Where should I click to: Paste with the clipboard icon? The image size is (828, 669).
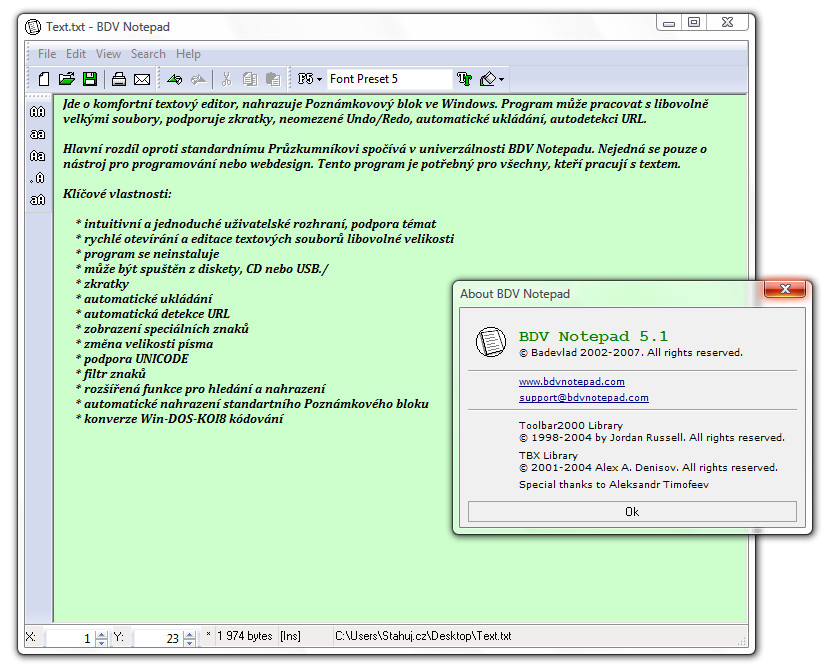pyautogui.click(x=273, y=79)
